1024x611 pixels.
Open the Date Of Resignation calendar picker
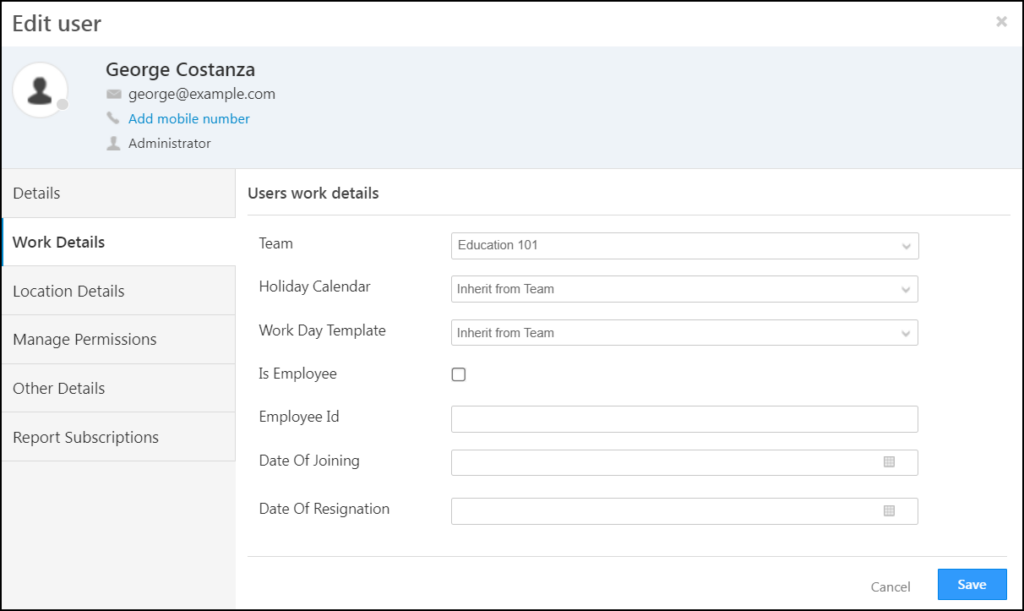890,510
